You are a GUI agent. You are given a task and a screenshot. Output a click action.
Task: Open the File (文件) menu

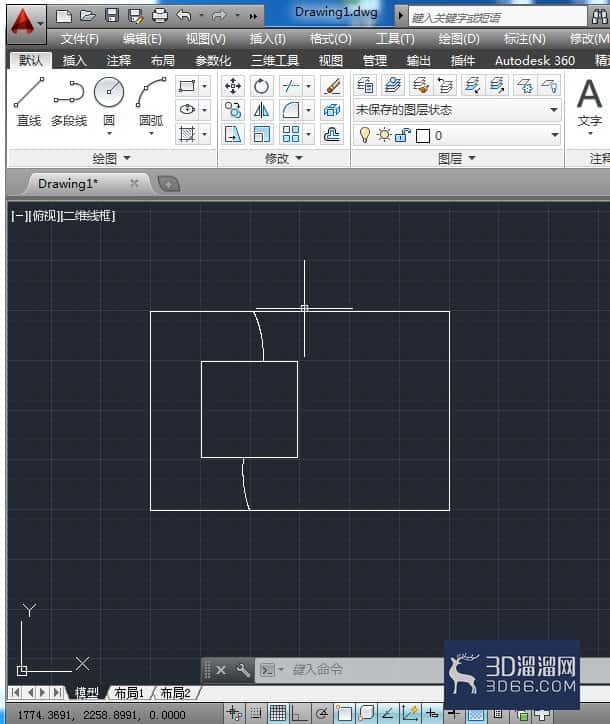[x=79, y=39]
